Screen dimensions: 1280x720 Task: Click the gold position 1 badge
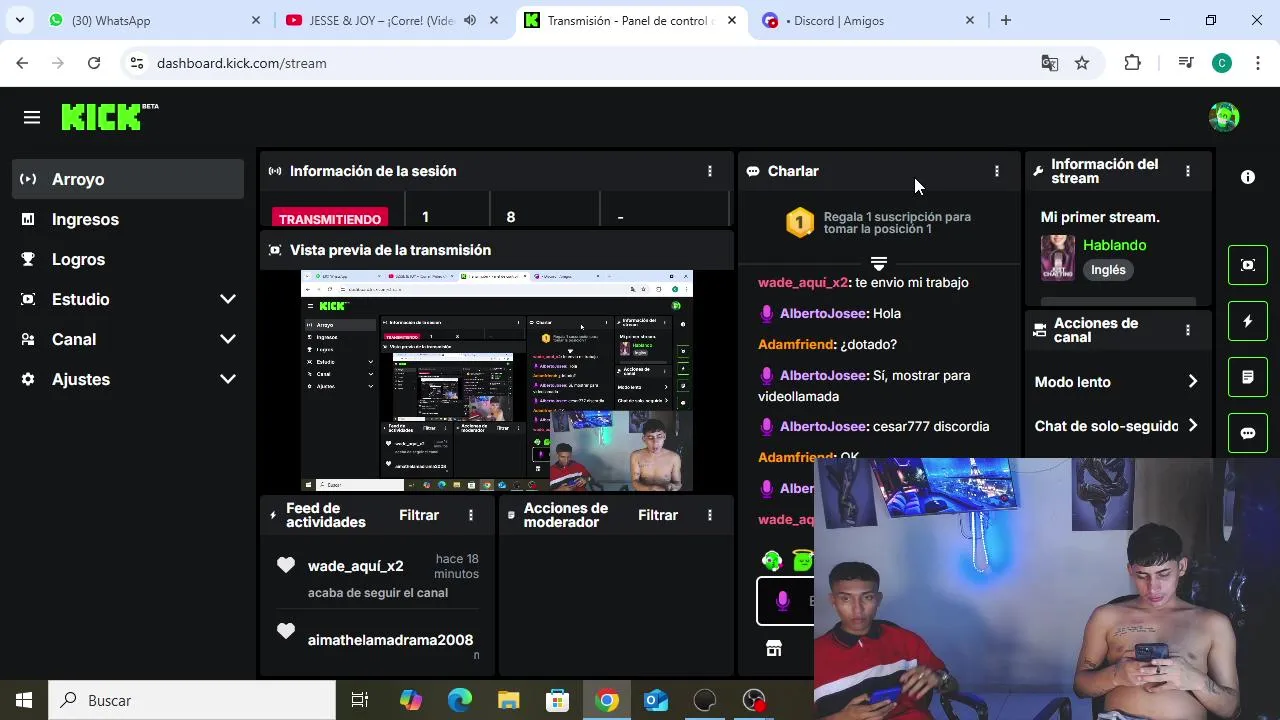click(x=800, y=222)
